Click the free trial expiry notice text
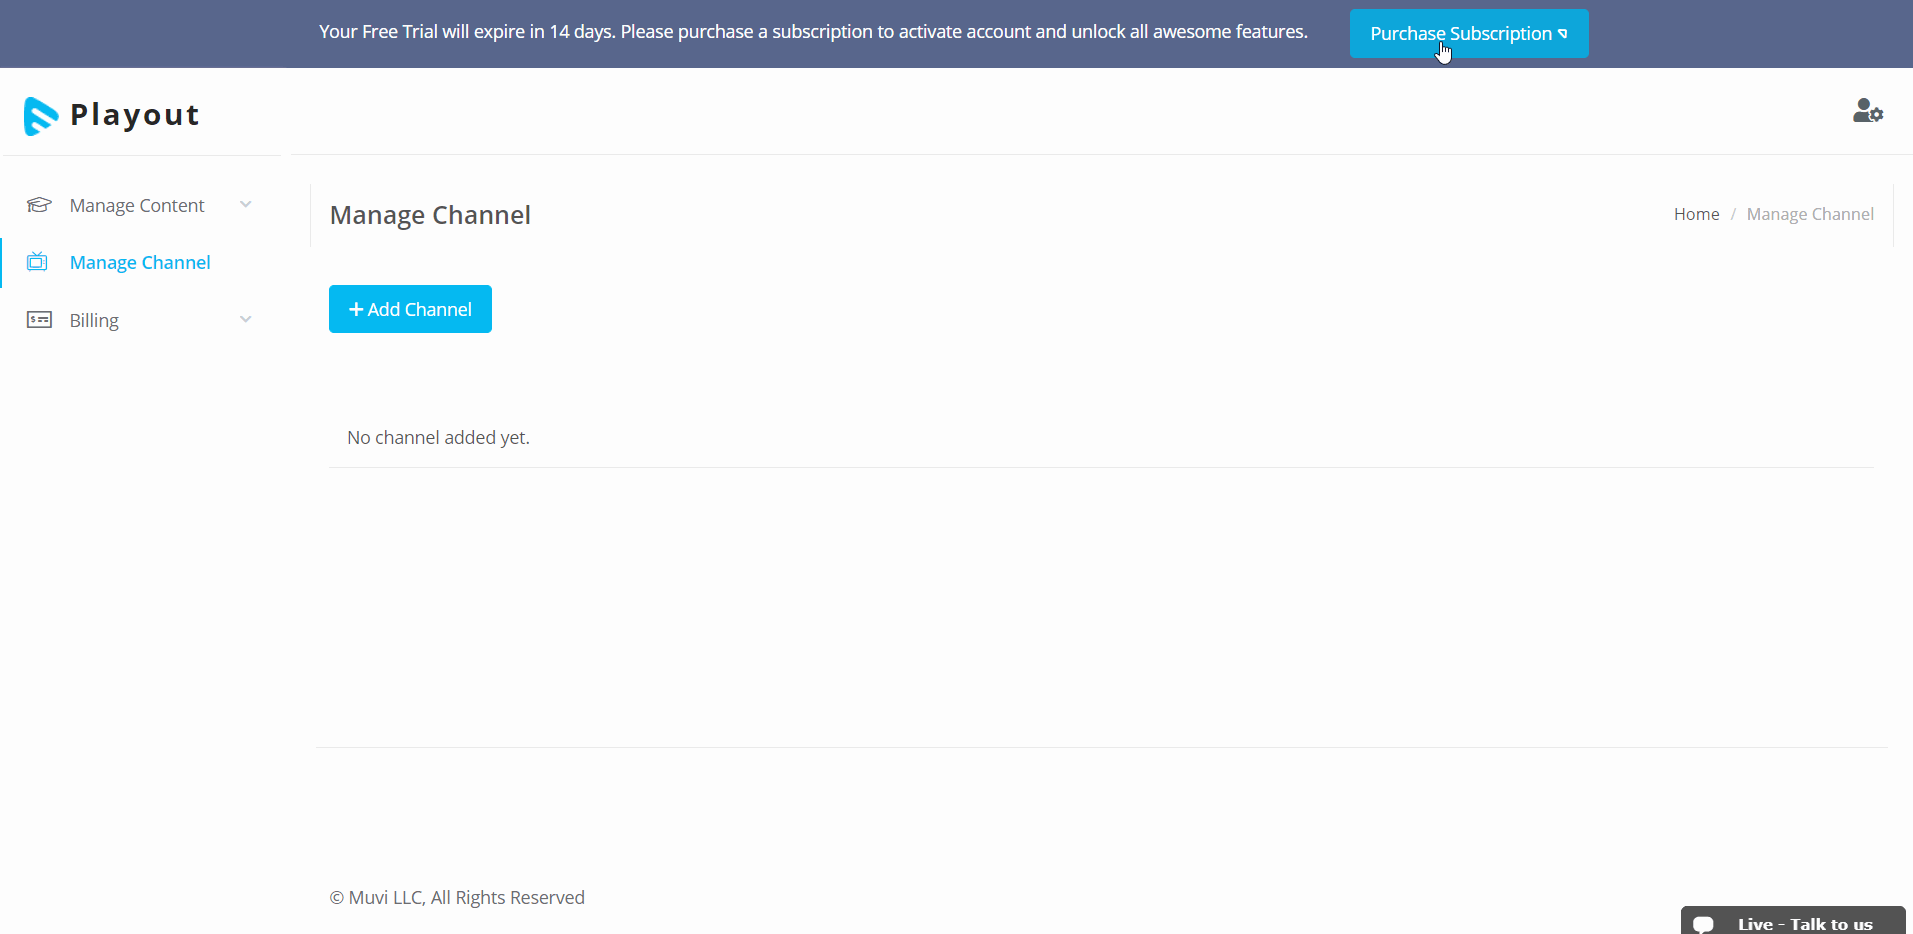The width and height of the screenshot is (1913, 934). [813, 32]
